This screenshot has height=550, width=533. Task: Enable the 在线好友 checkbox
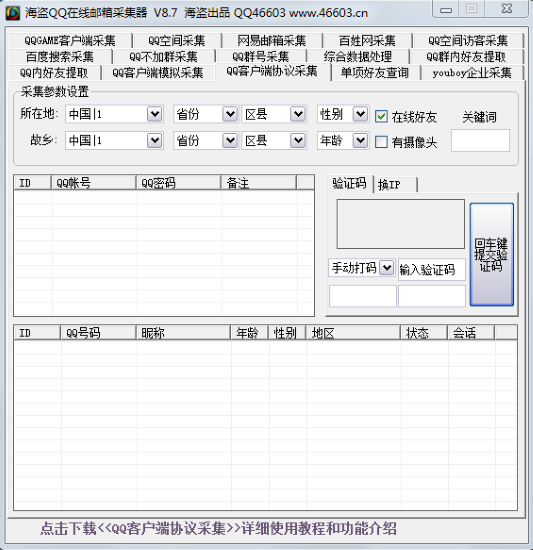(381, 116)
